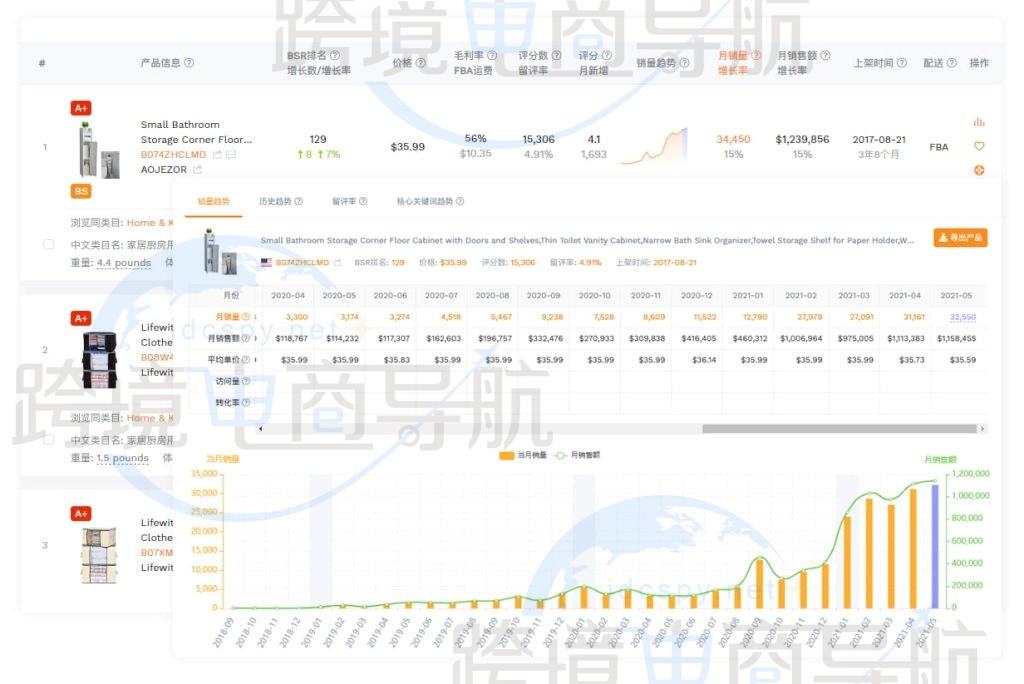
Task: Click the heart favorite icon for product 1
Action: pos(978,146)
